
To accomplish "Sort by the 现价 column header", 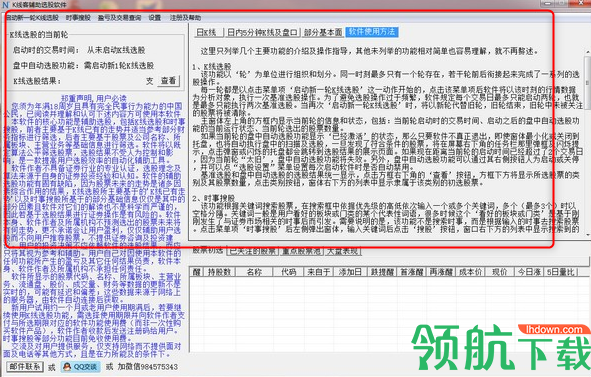I will click(499, 272).
